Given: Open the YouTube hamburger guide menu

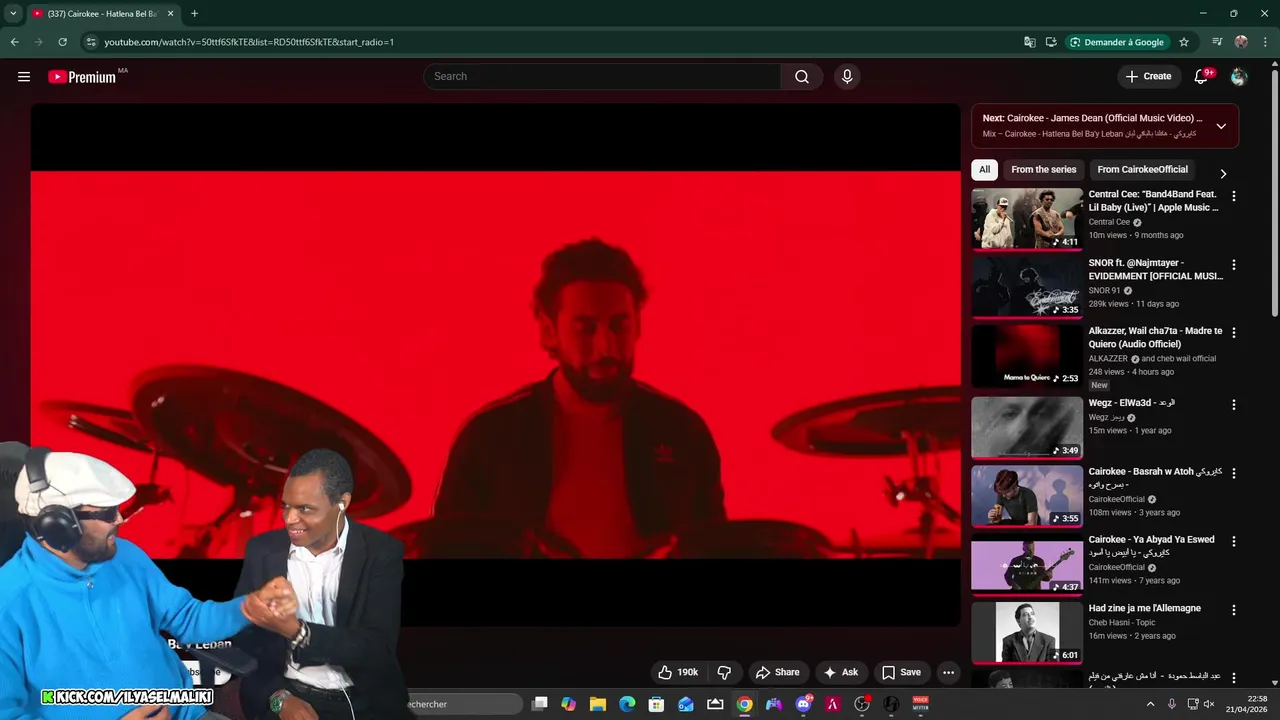Looking at the screenshot, I should coord(24,76).
